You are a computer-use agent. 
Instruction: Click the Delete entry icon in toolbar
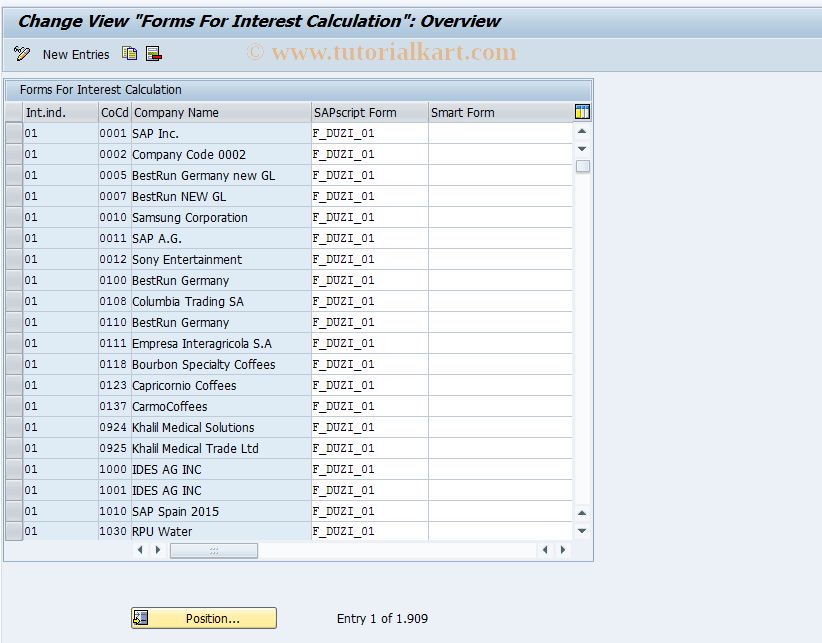point(154,53)
